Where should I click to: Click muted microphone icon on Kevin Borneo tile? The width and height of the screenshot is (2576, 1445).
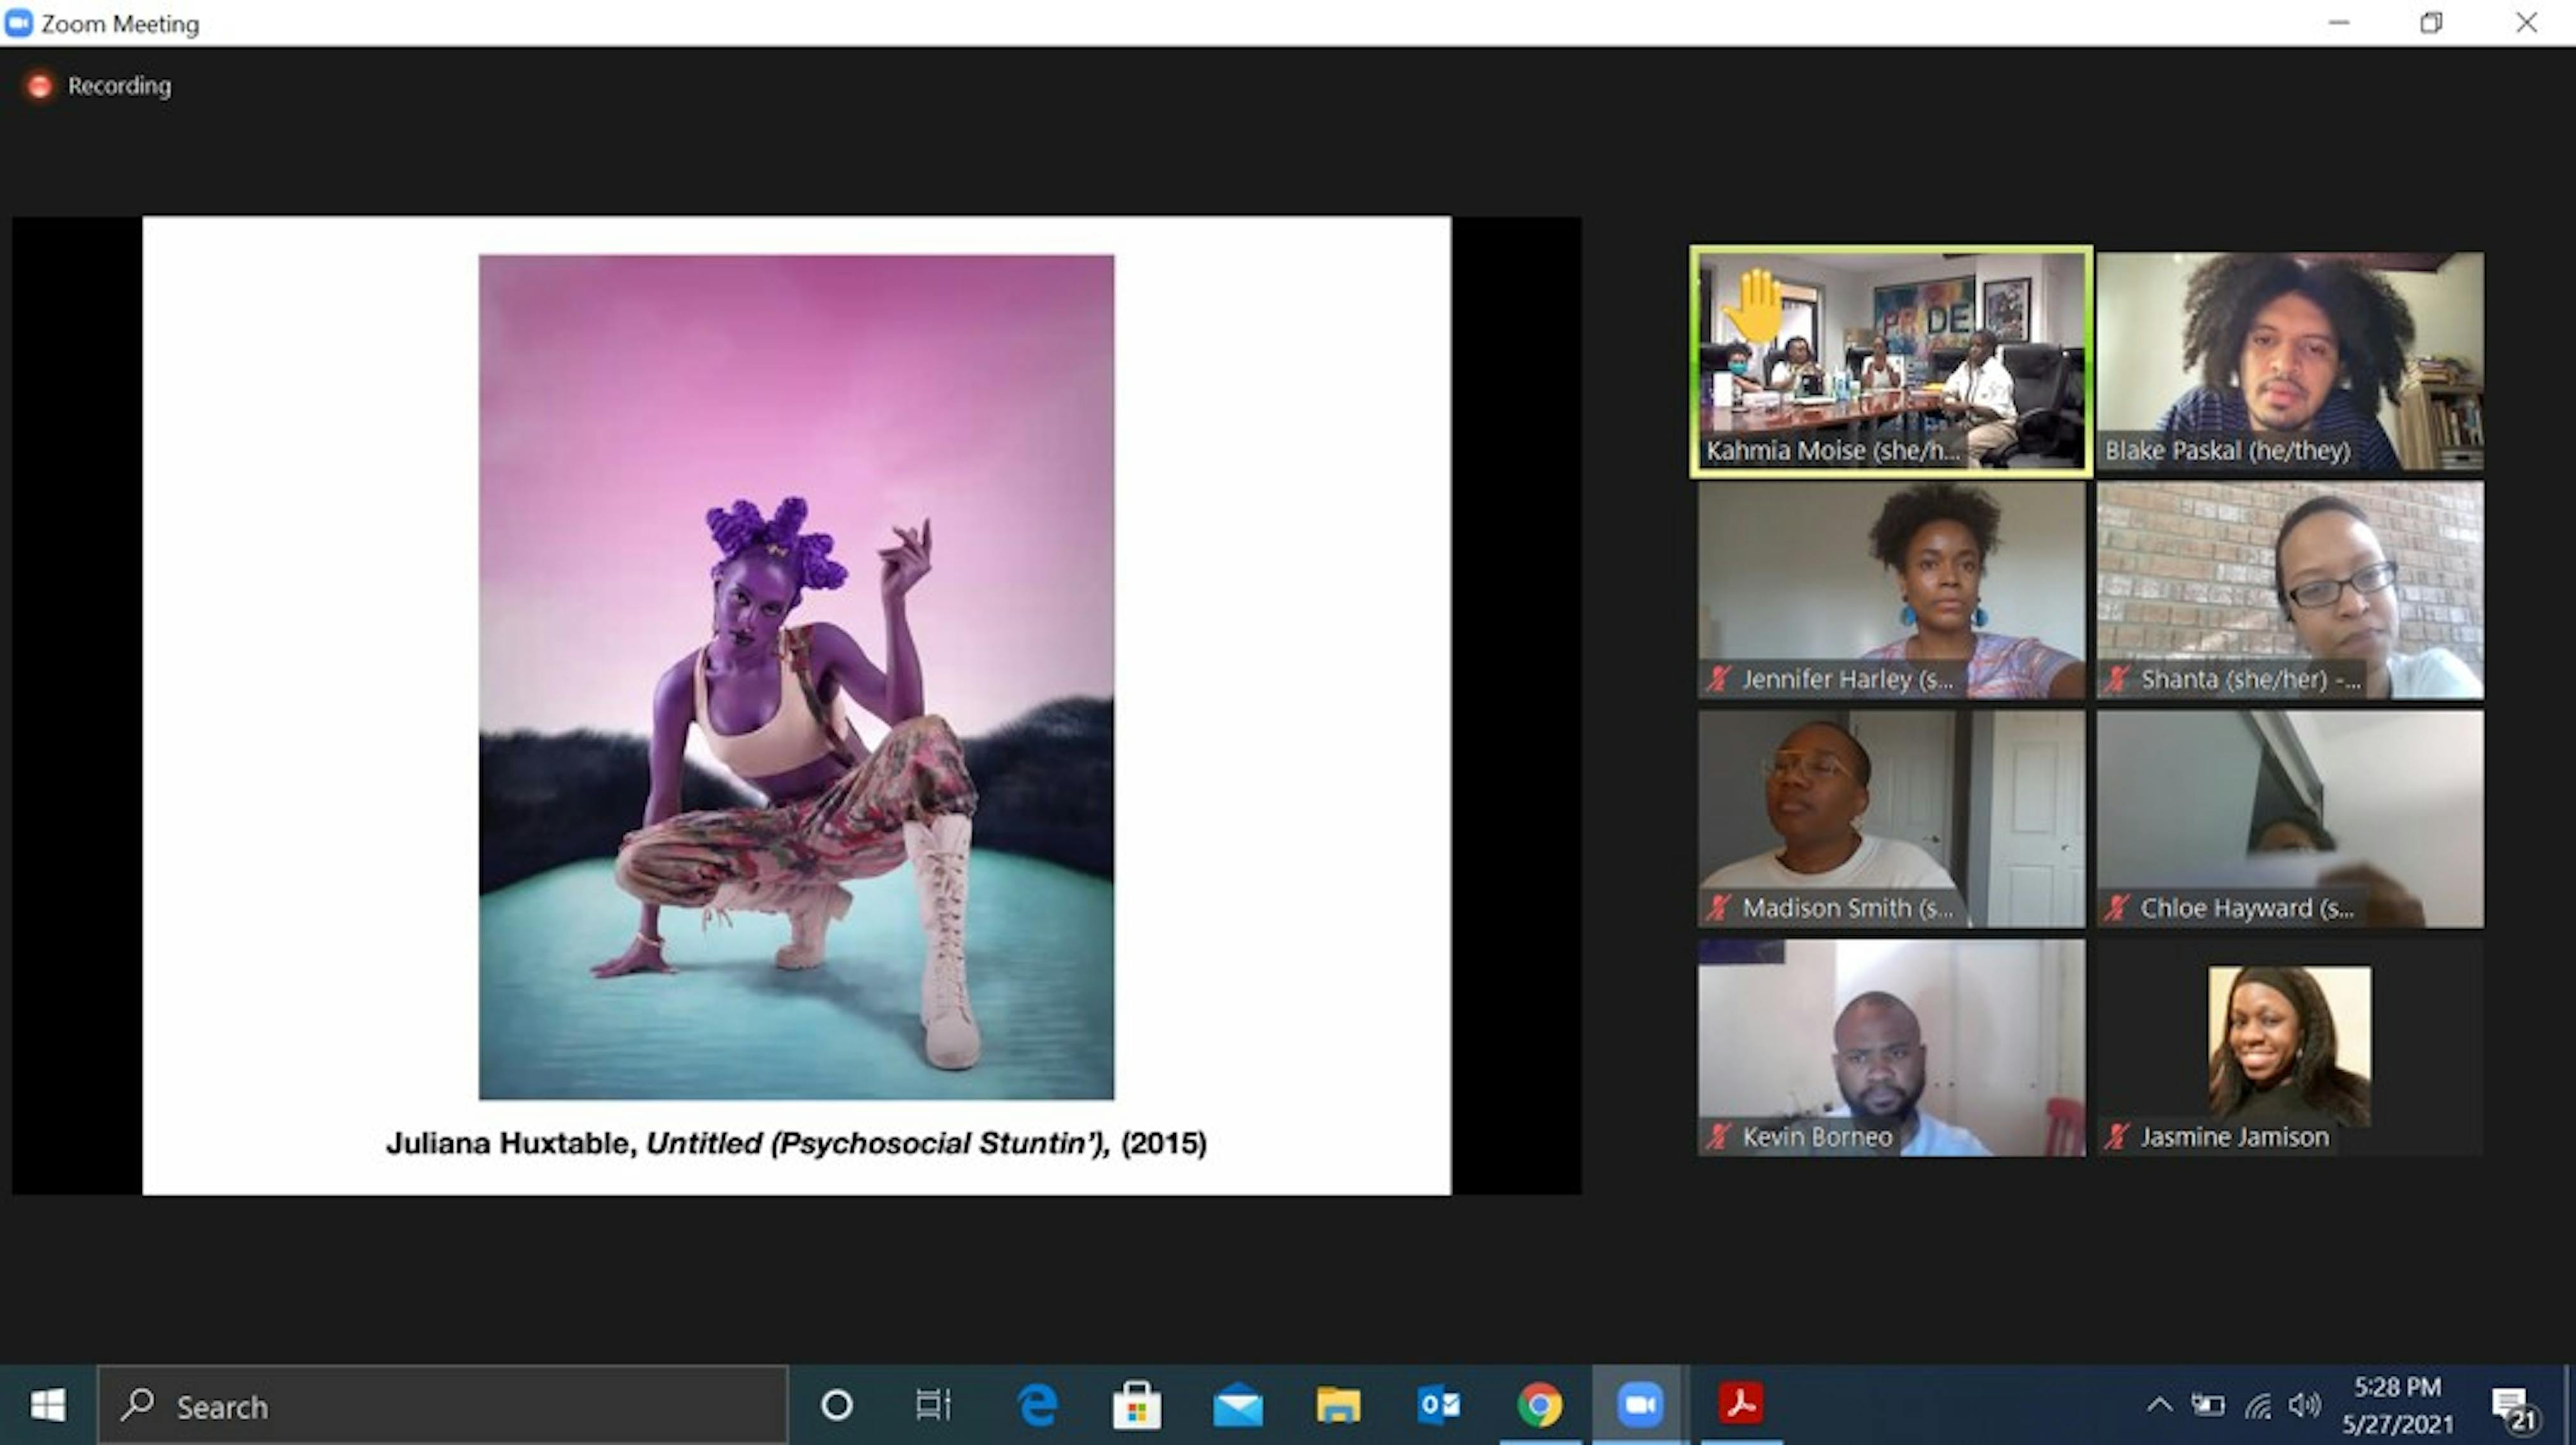pyautogui.click(x=1718, y=1137)
